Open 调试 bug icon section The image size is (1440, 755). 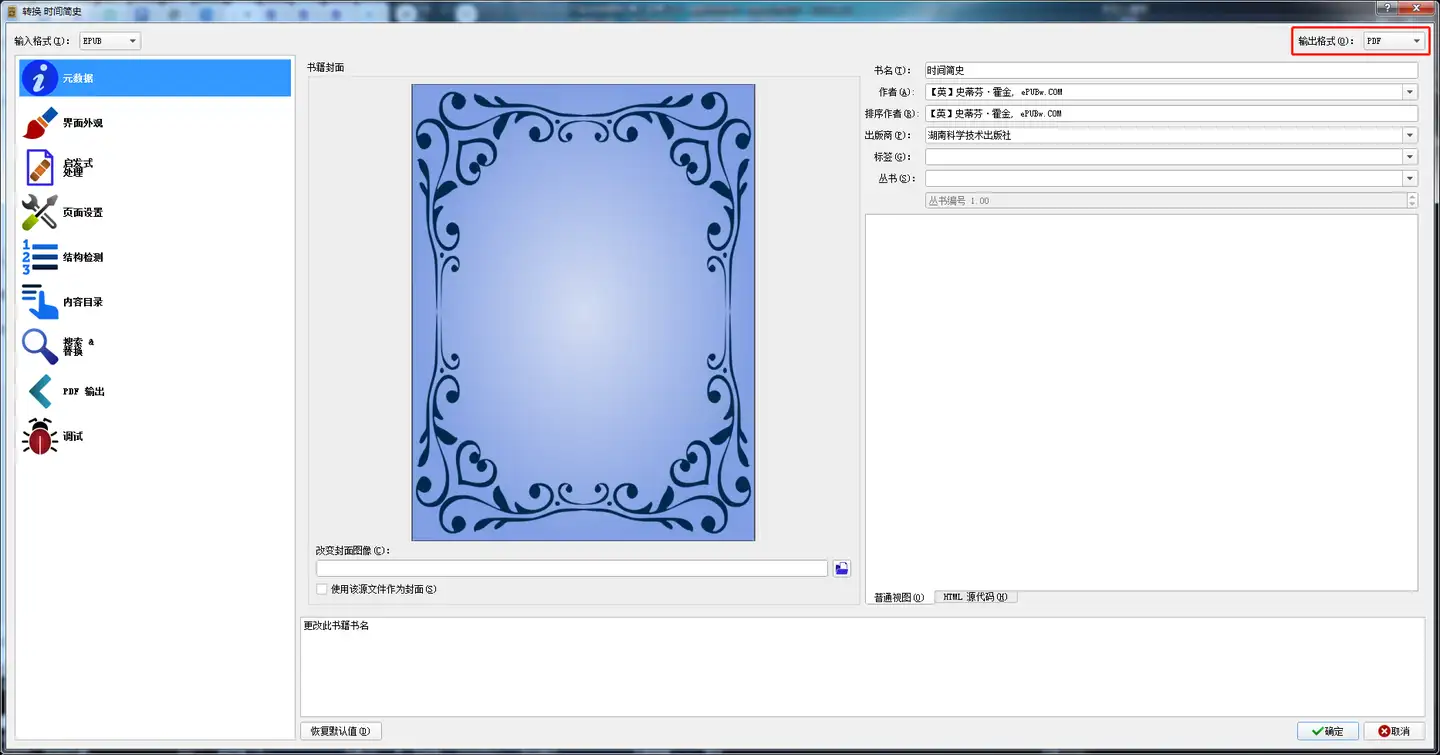40,436
